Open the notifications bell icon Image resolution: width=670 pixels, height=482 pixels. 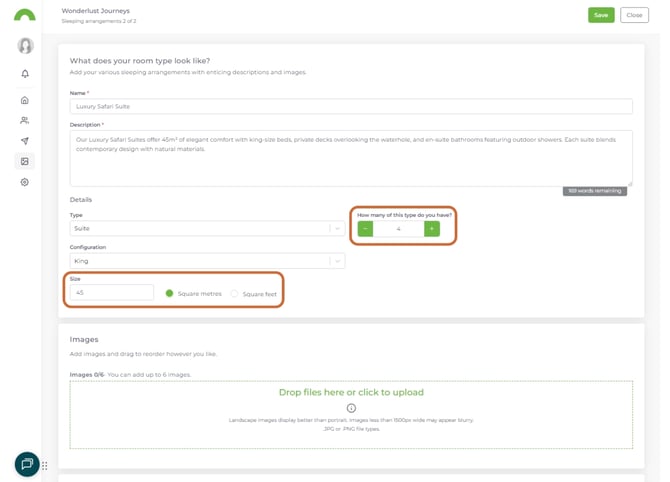(25, 74)
